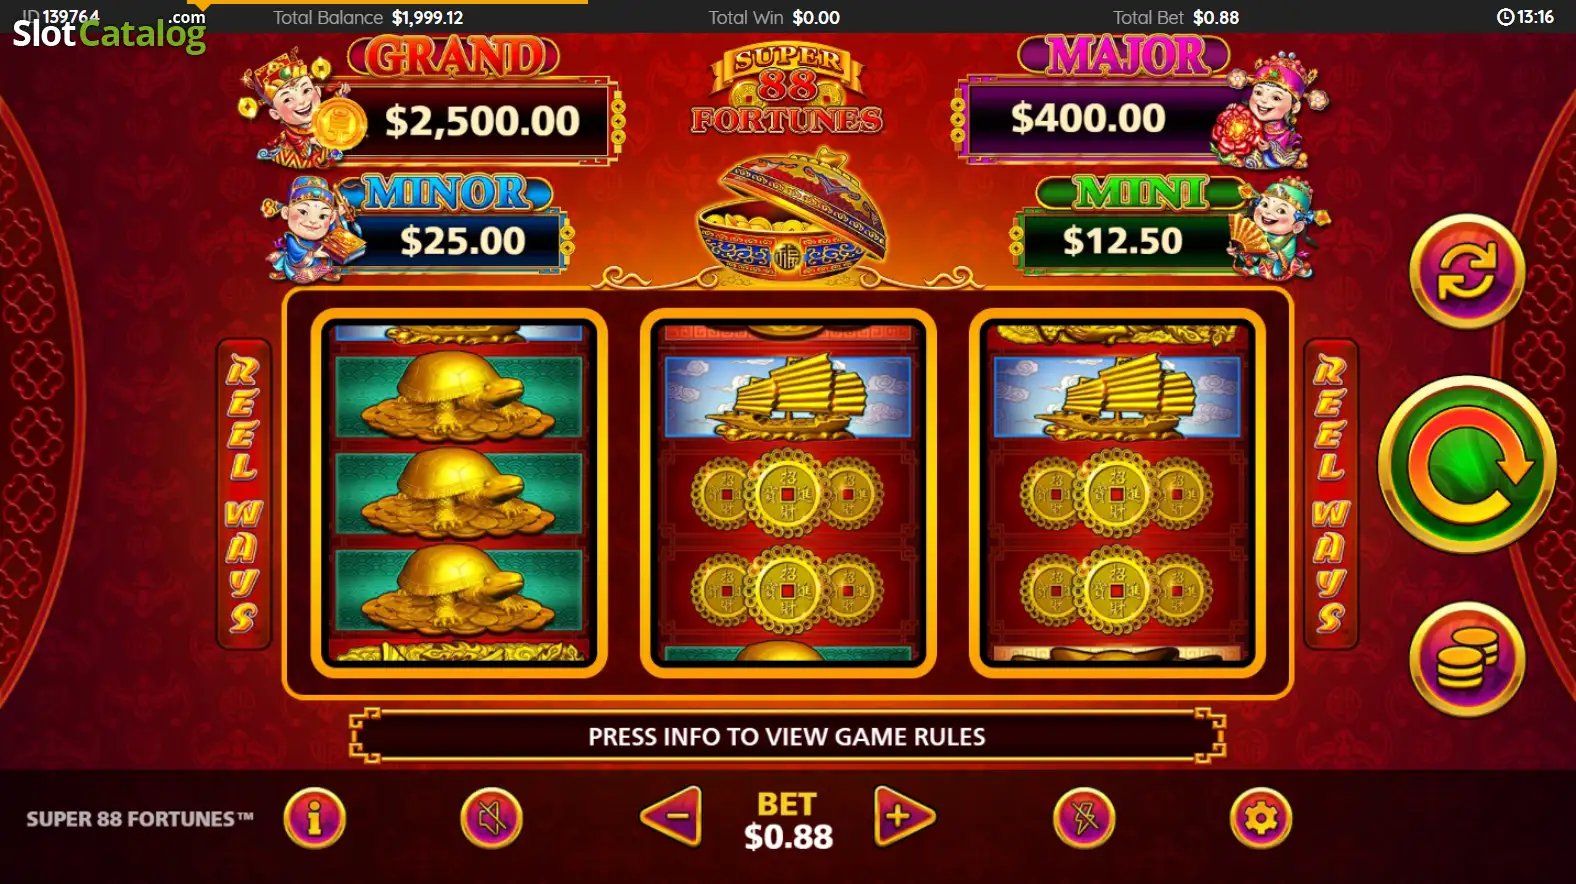Click the Press Info to View Game Rules banner
Viewport: 1576px width, 884px height.
pyautogui.click(x=787, y=737)
